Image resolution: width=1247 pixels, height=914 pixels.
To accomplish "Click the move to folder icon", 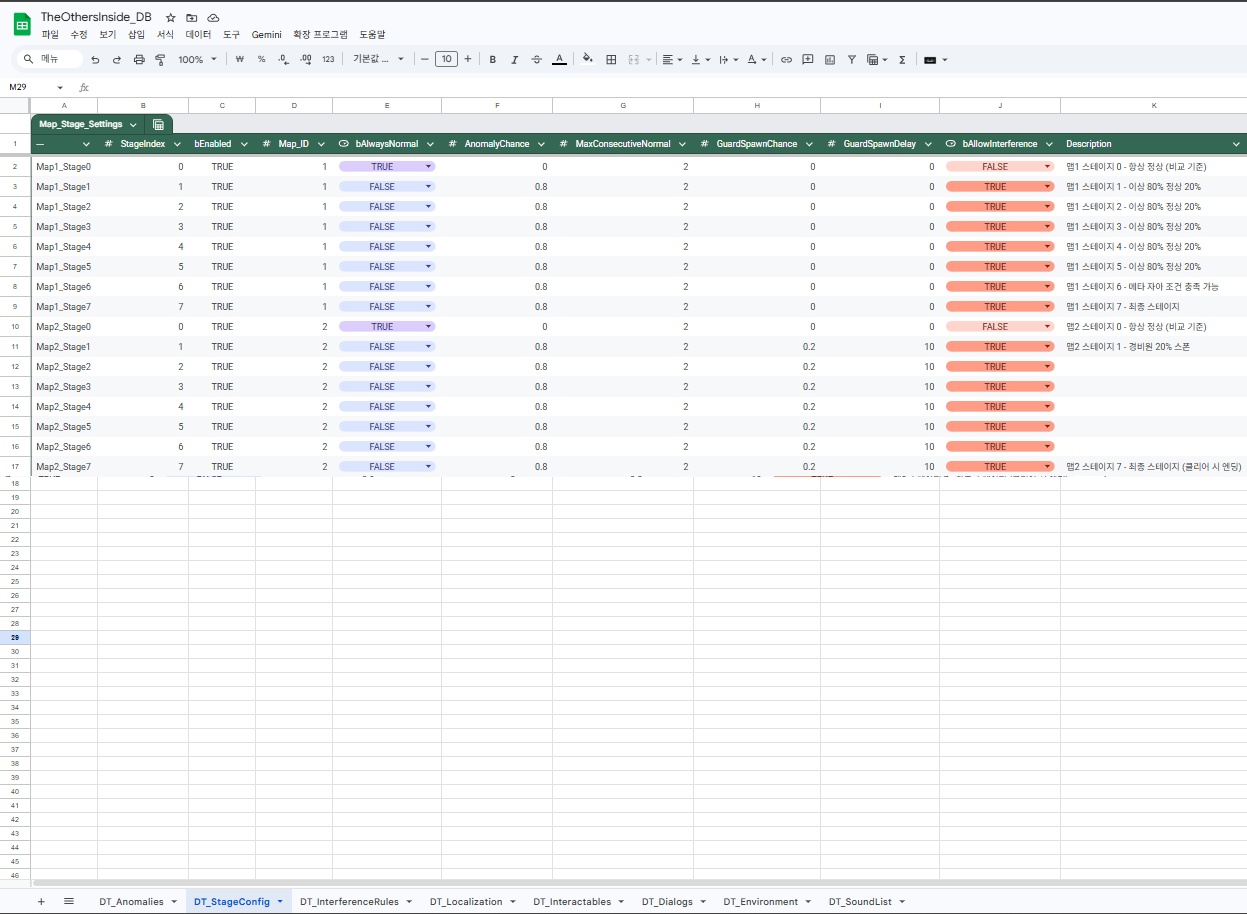I will click(192, 18).
